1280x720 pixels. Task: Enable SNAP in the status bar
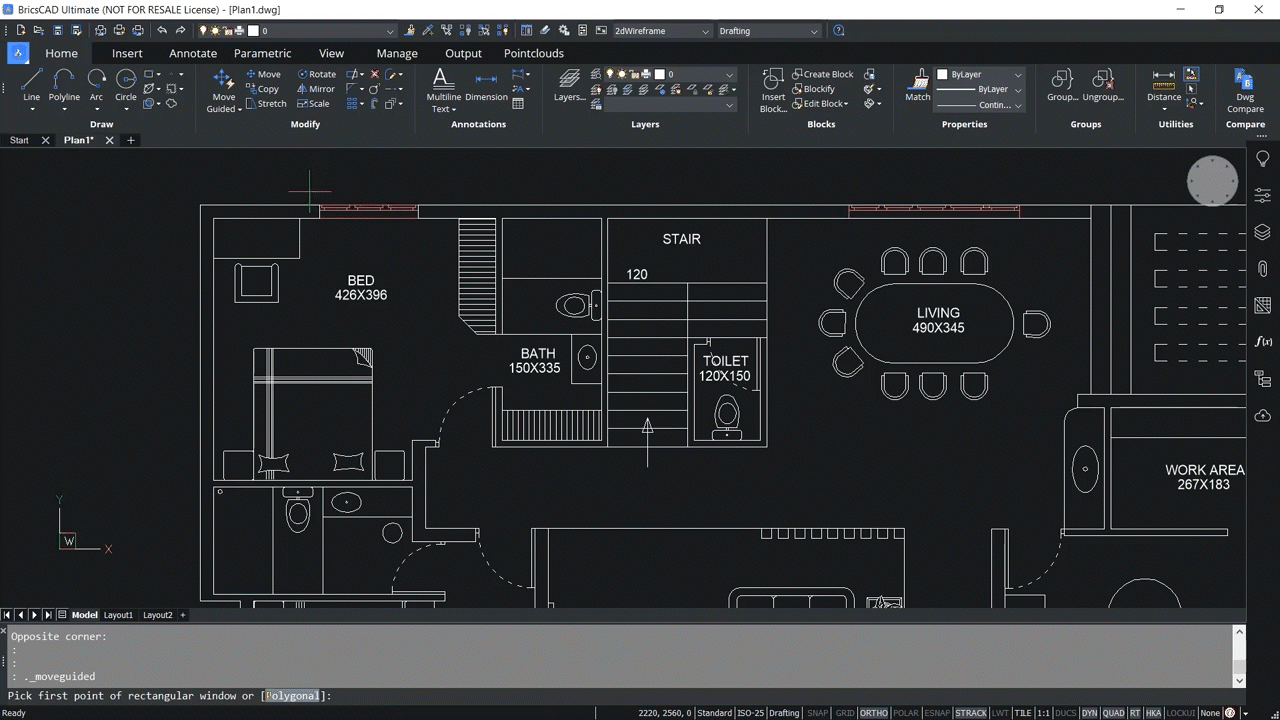click(x=817, y=712)
